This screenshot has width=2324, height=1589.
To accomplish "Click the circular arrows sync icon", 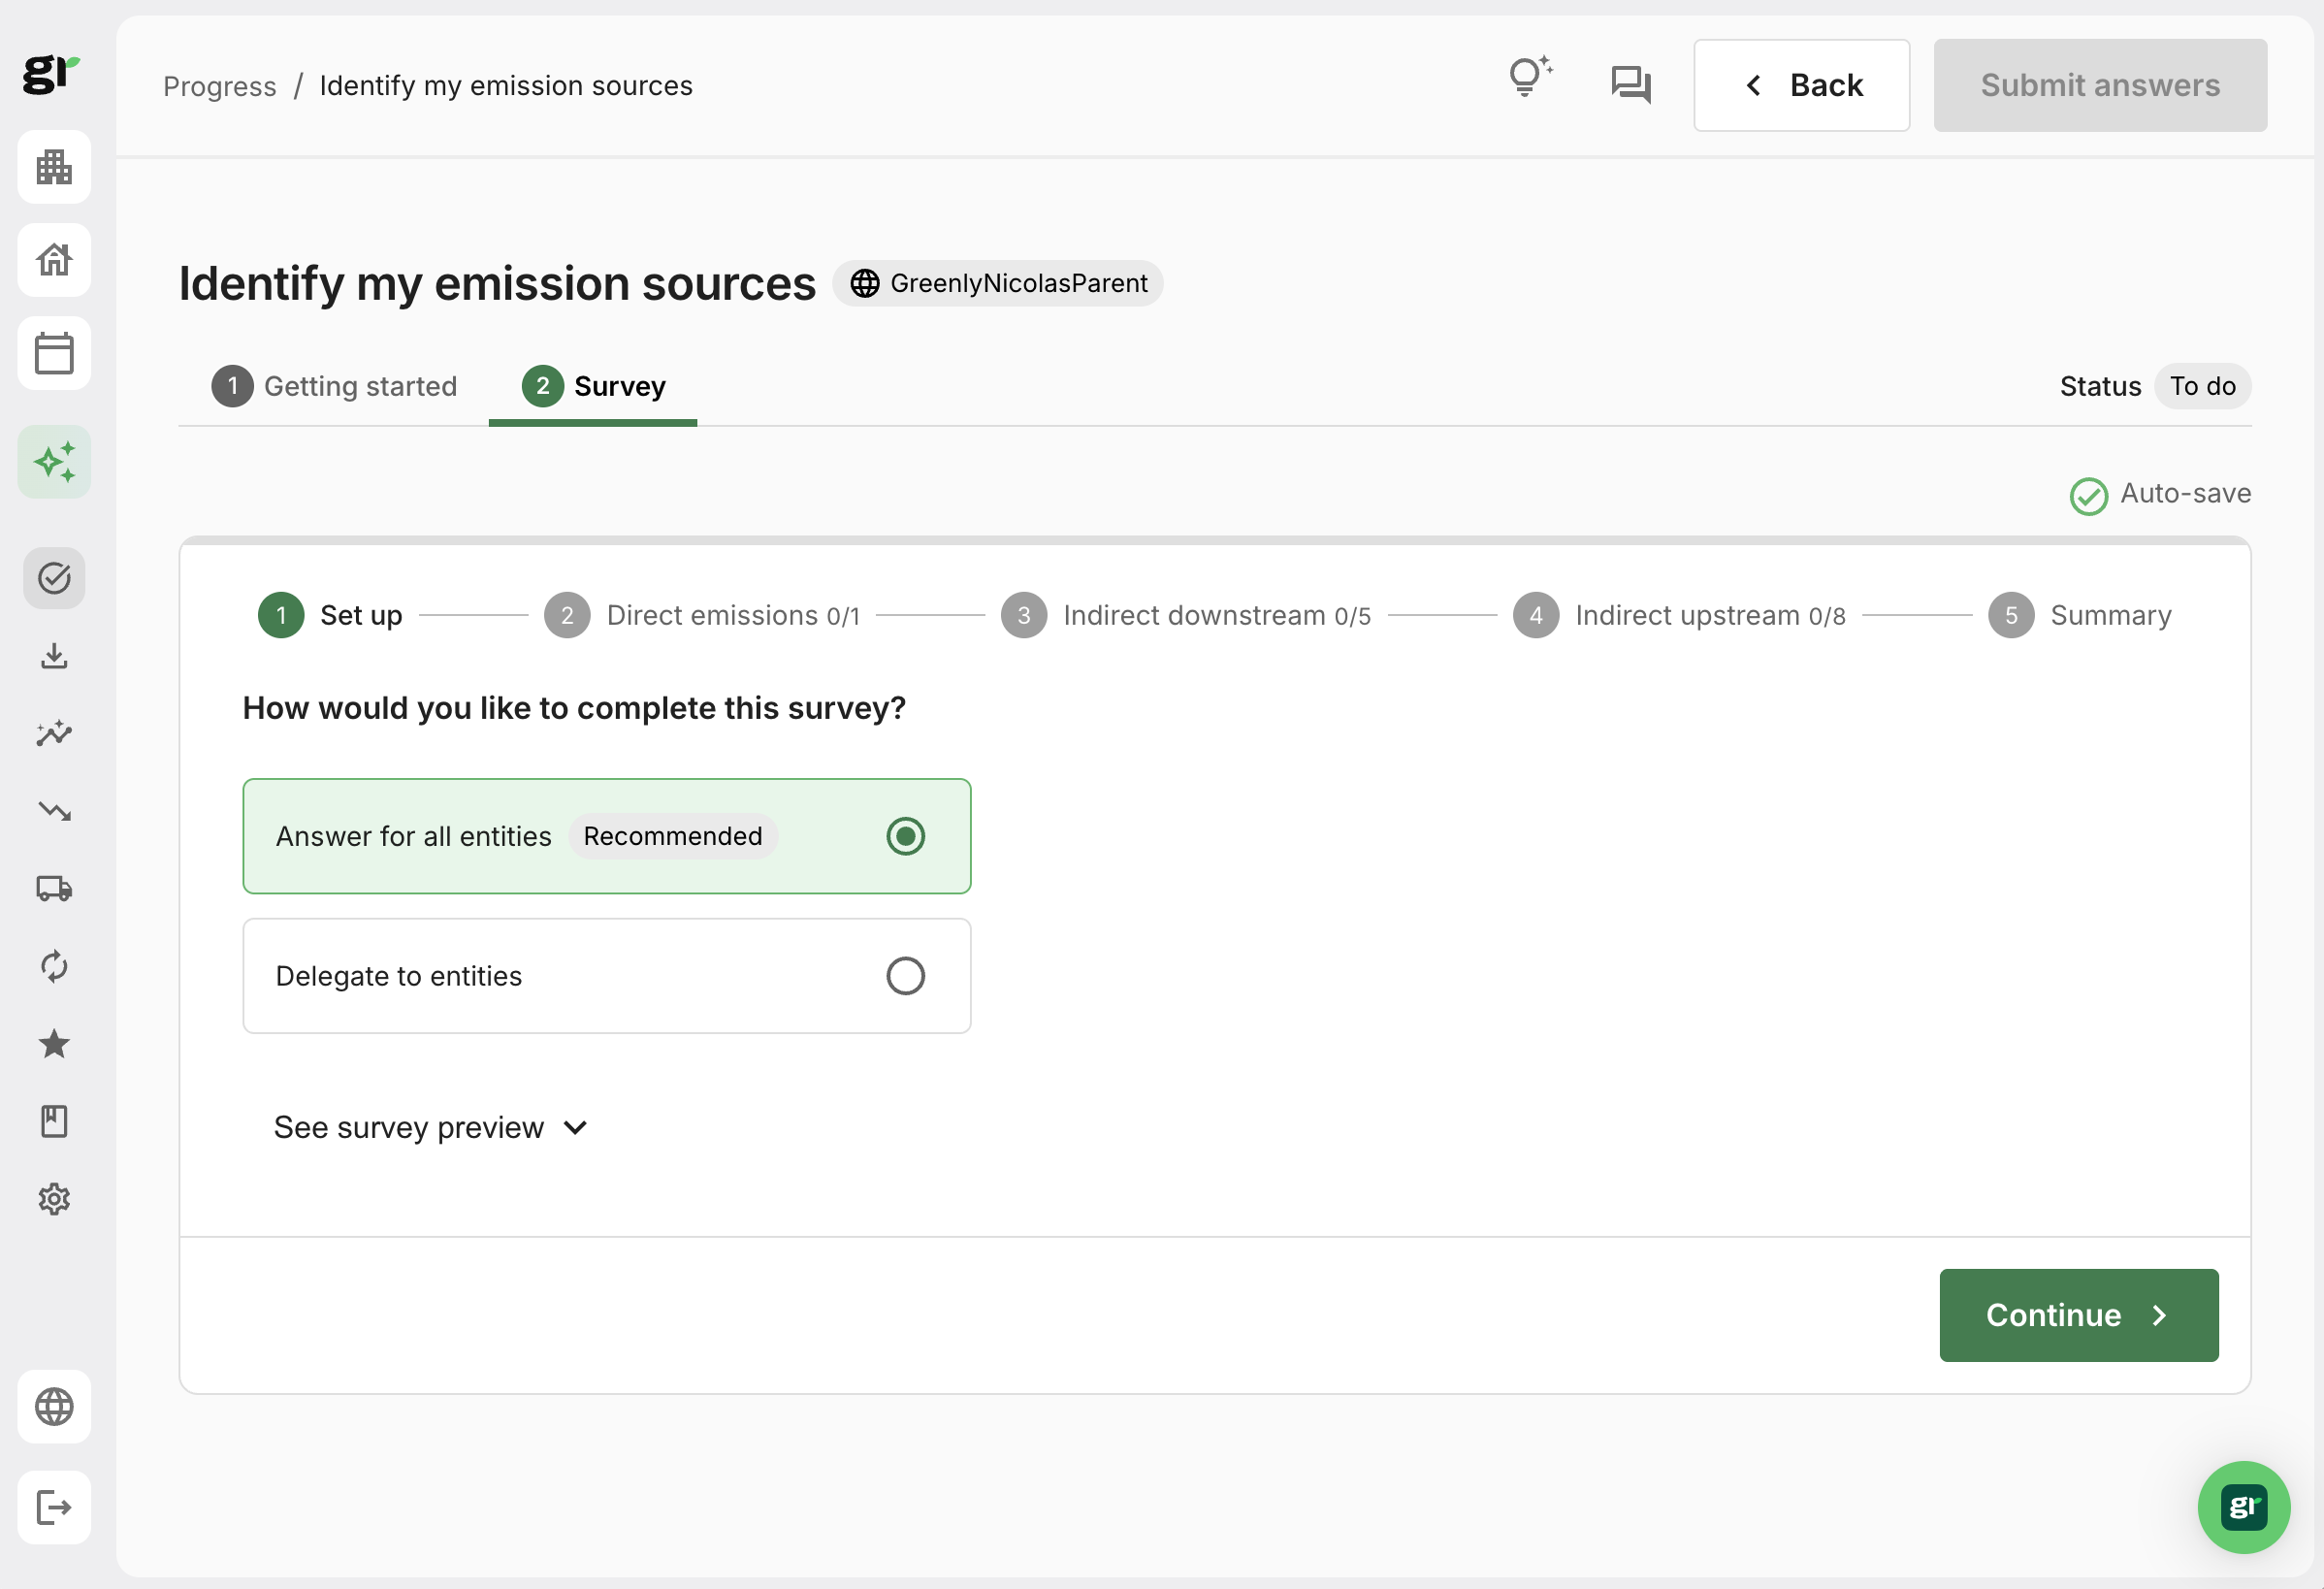I will tap(54, 966).
